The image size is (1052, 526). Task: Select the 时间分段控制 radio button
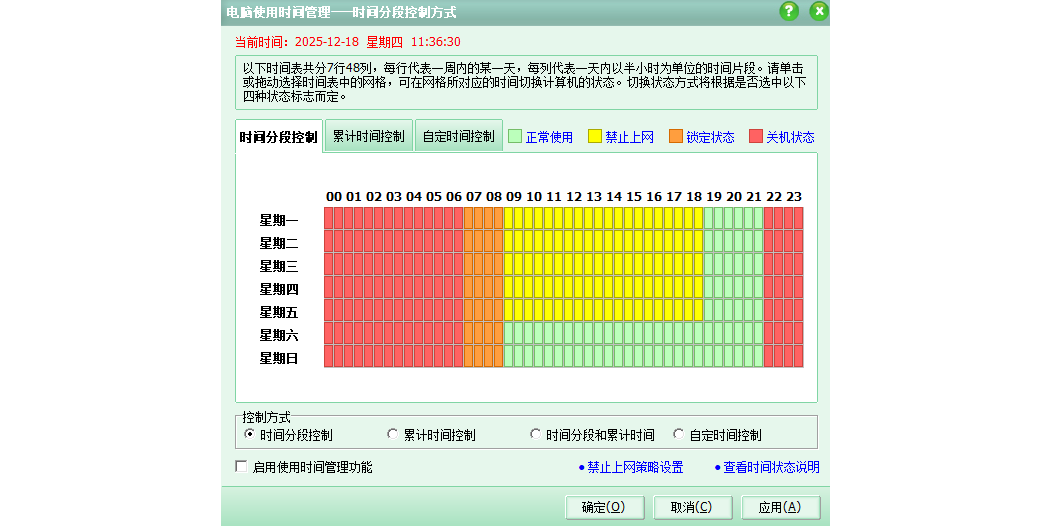click(250, 435)
